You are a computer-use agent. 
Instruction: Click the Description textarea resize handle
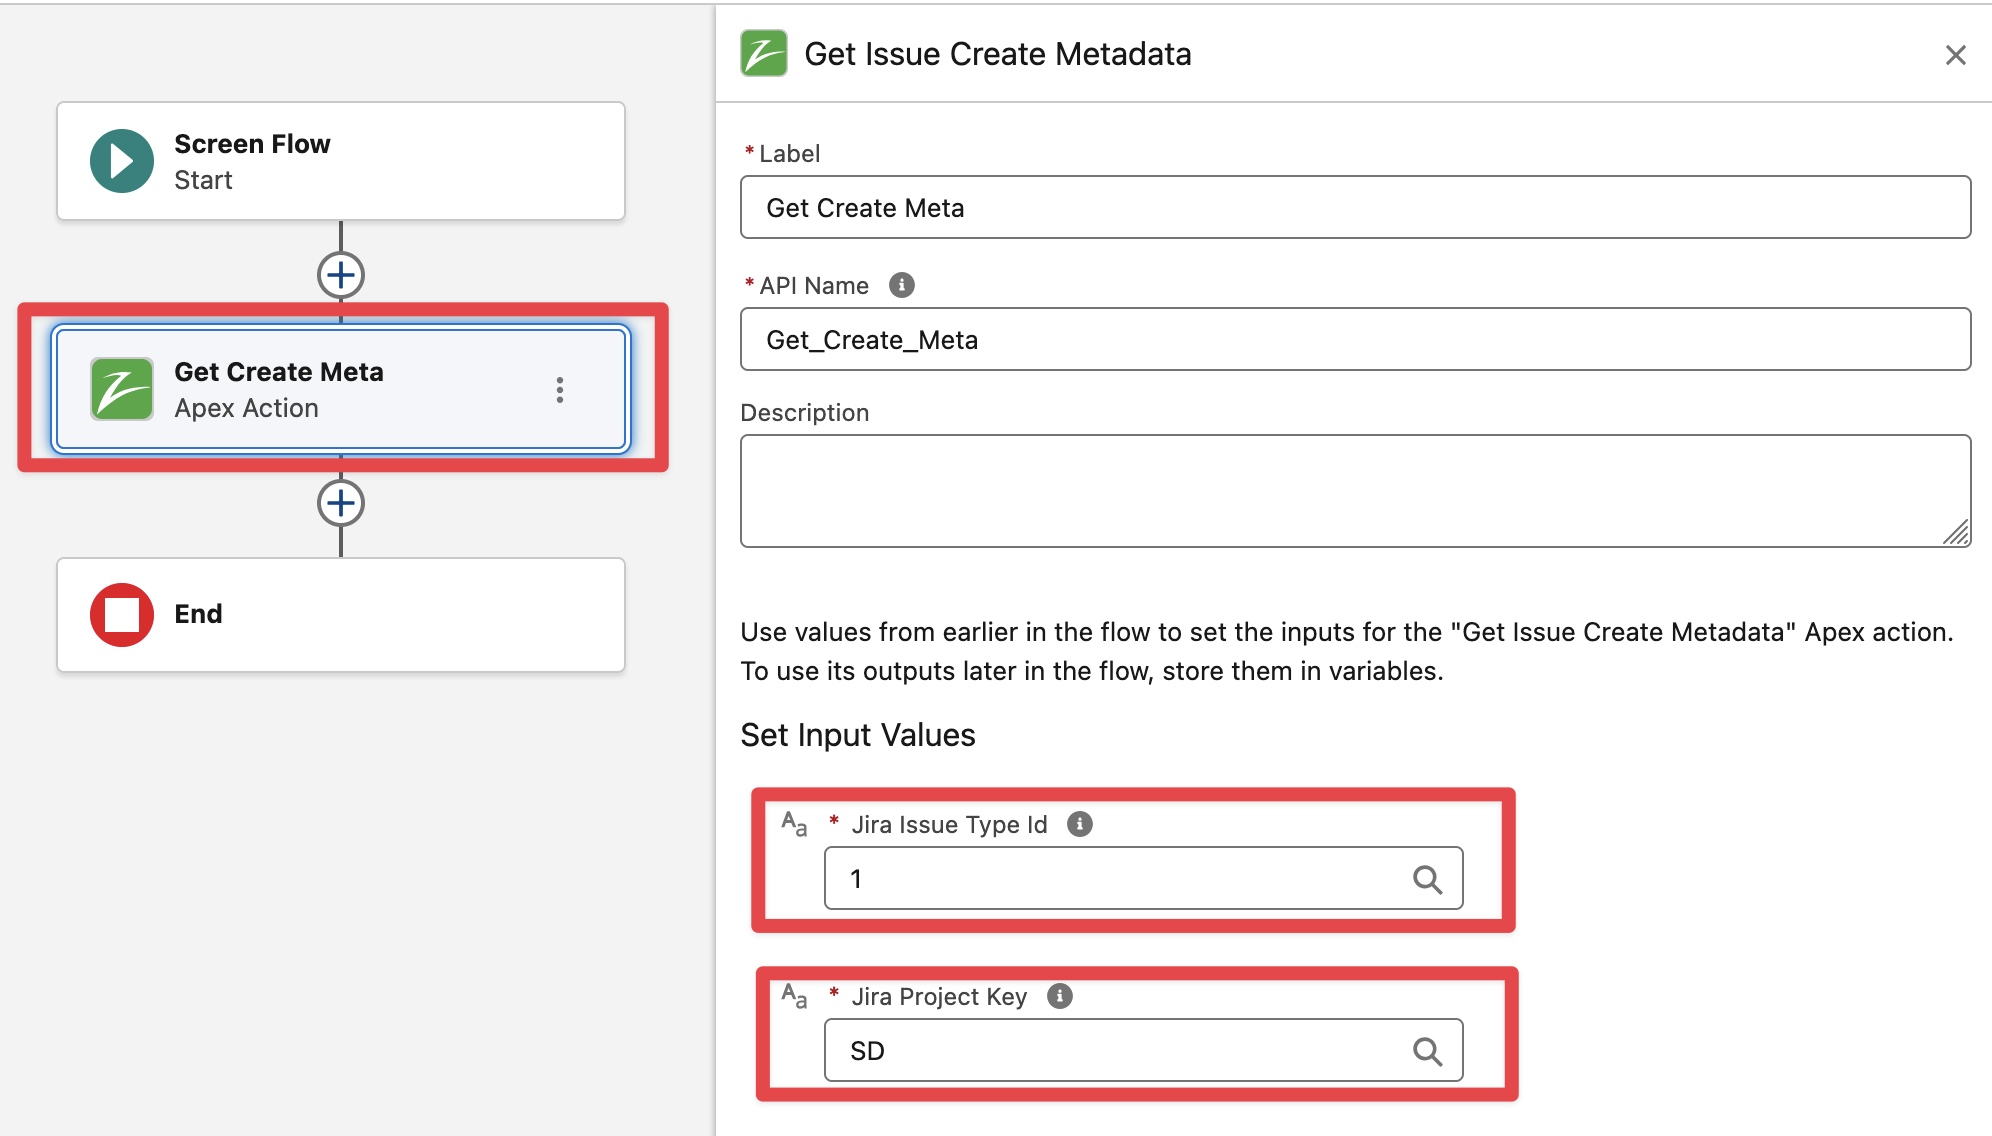click(1957, 533)
